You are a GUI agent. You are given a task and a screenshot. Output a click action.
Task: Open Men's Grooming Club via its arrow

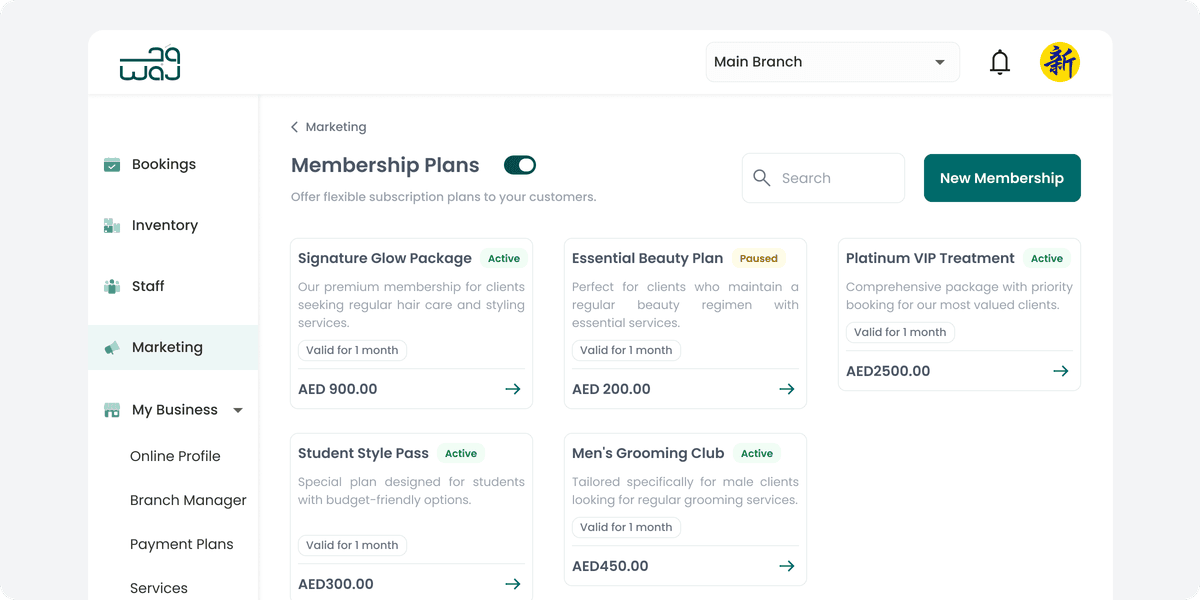787,565
